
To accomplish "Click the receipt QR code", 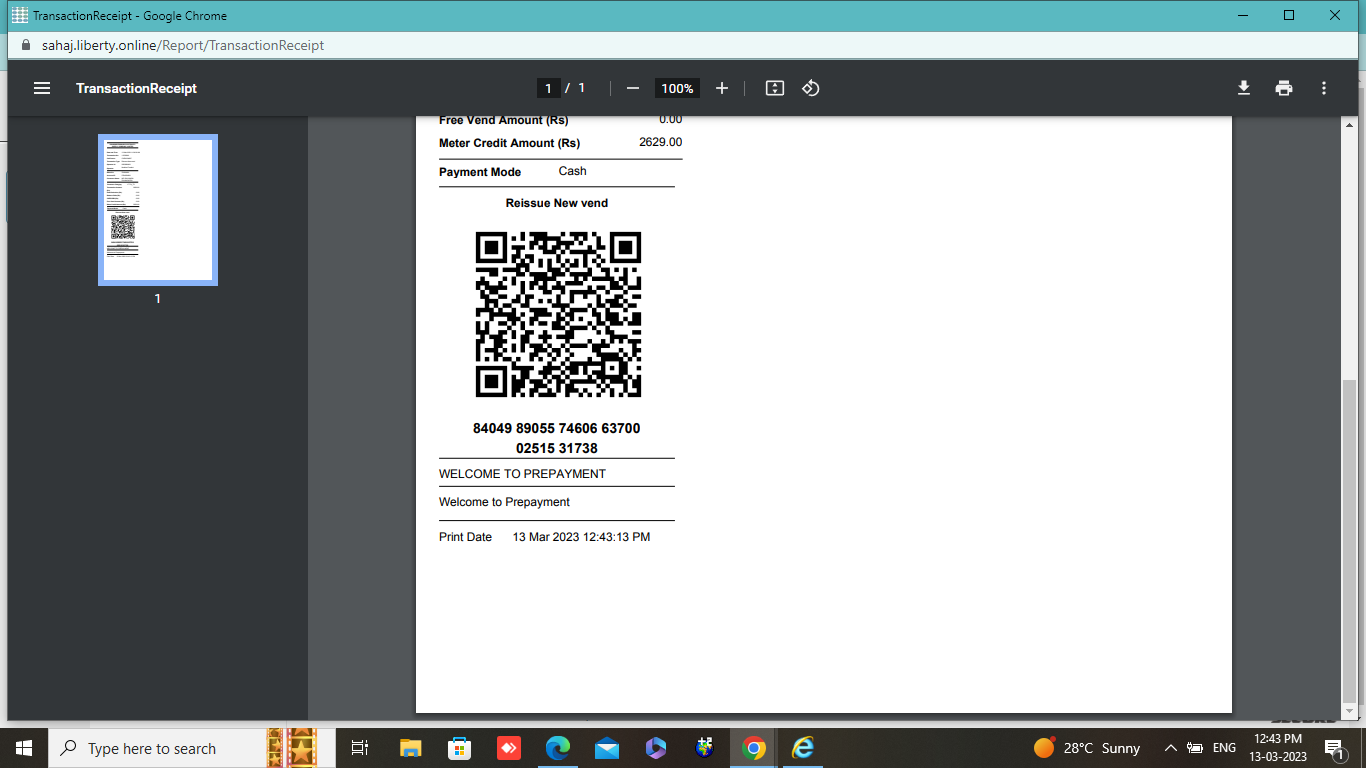I will click(558, 315).
